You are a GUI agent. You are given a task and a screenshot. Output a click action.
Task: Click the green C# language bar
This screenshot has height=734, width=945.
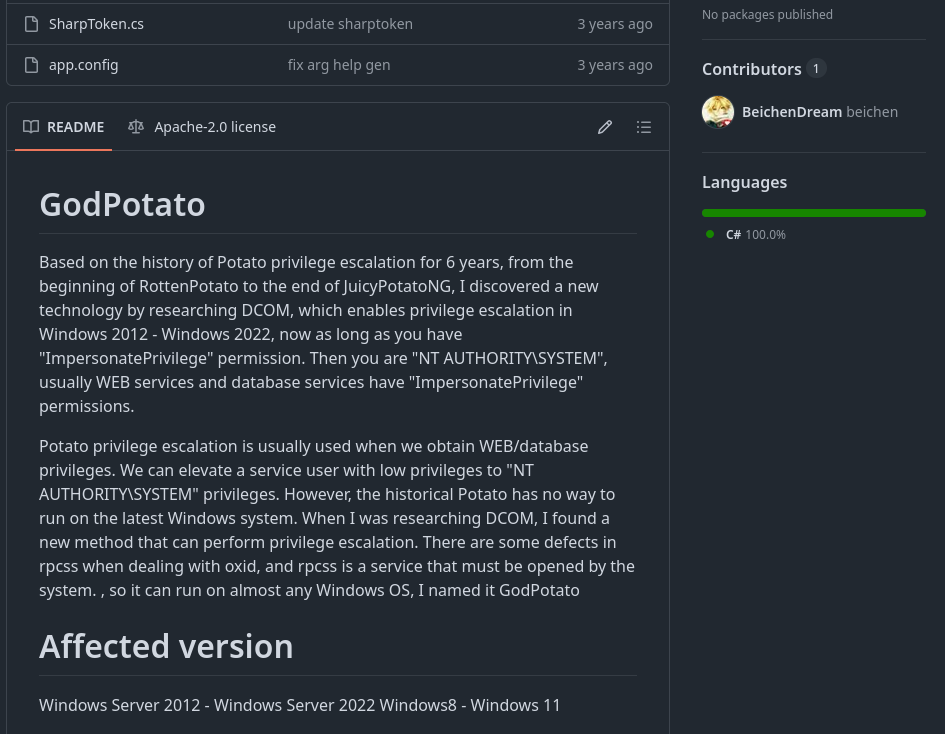coord(814,213)
